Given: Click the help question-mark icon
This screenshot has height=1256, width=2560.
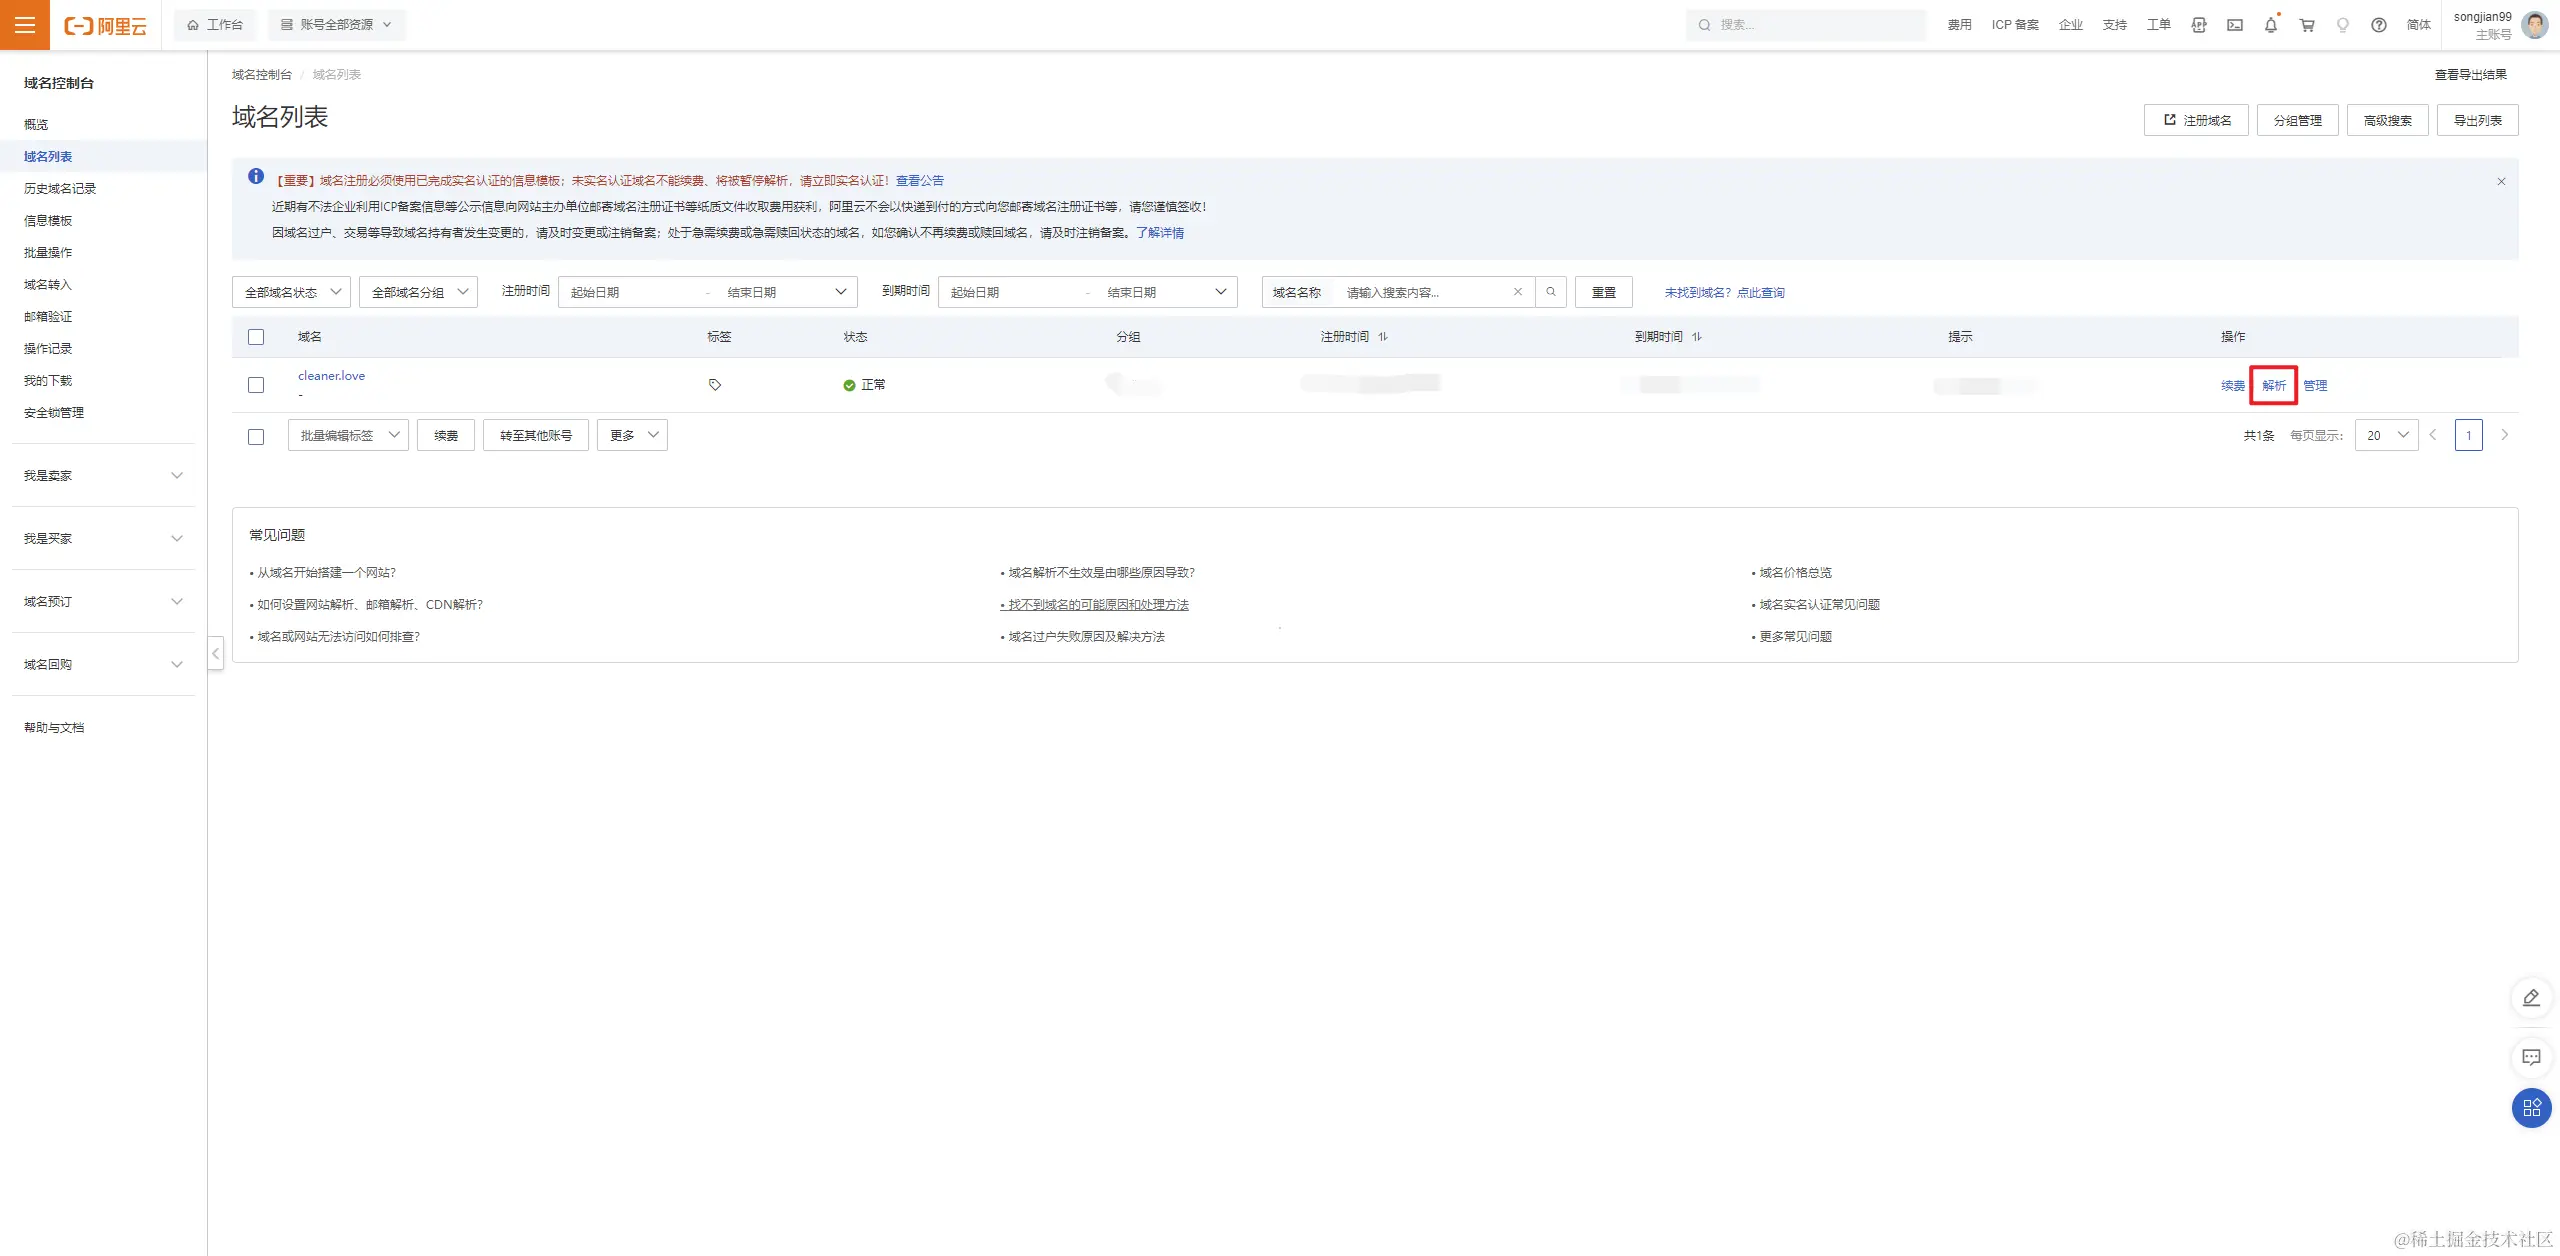Looking at the screenshot, I should pos(2379,25).
